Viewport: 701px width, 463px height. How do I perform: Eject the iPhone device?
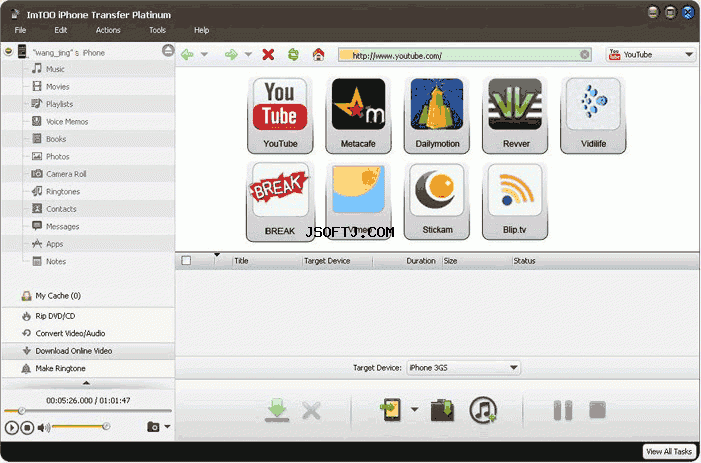click(x=168, y=51)
